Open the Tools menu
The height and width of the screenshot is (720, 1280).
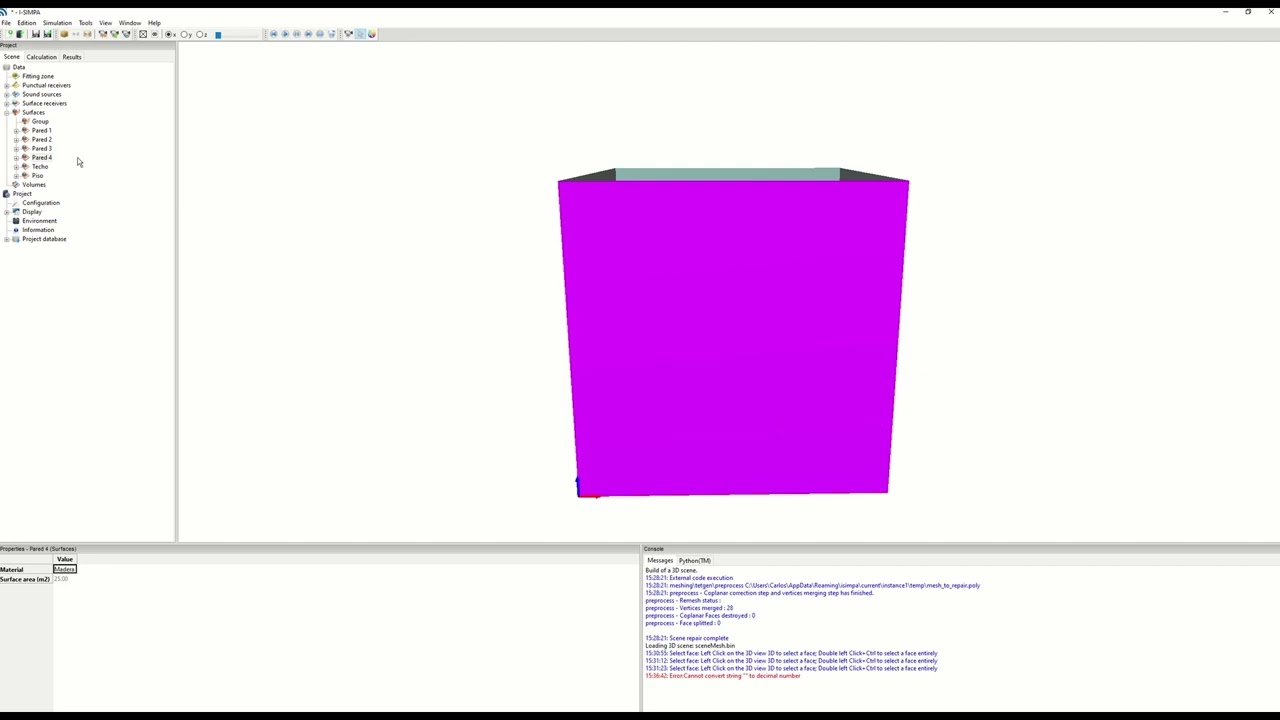click(85, 23)
